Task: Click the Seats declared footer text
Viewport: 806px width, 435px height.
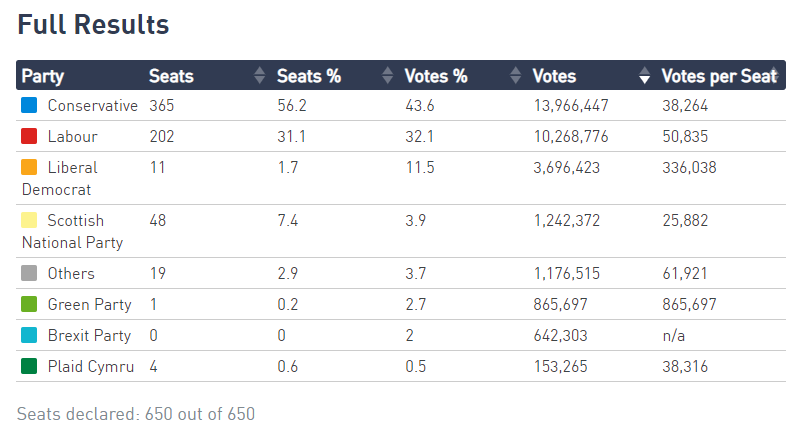Action: (x=136, y=413)
